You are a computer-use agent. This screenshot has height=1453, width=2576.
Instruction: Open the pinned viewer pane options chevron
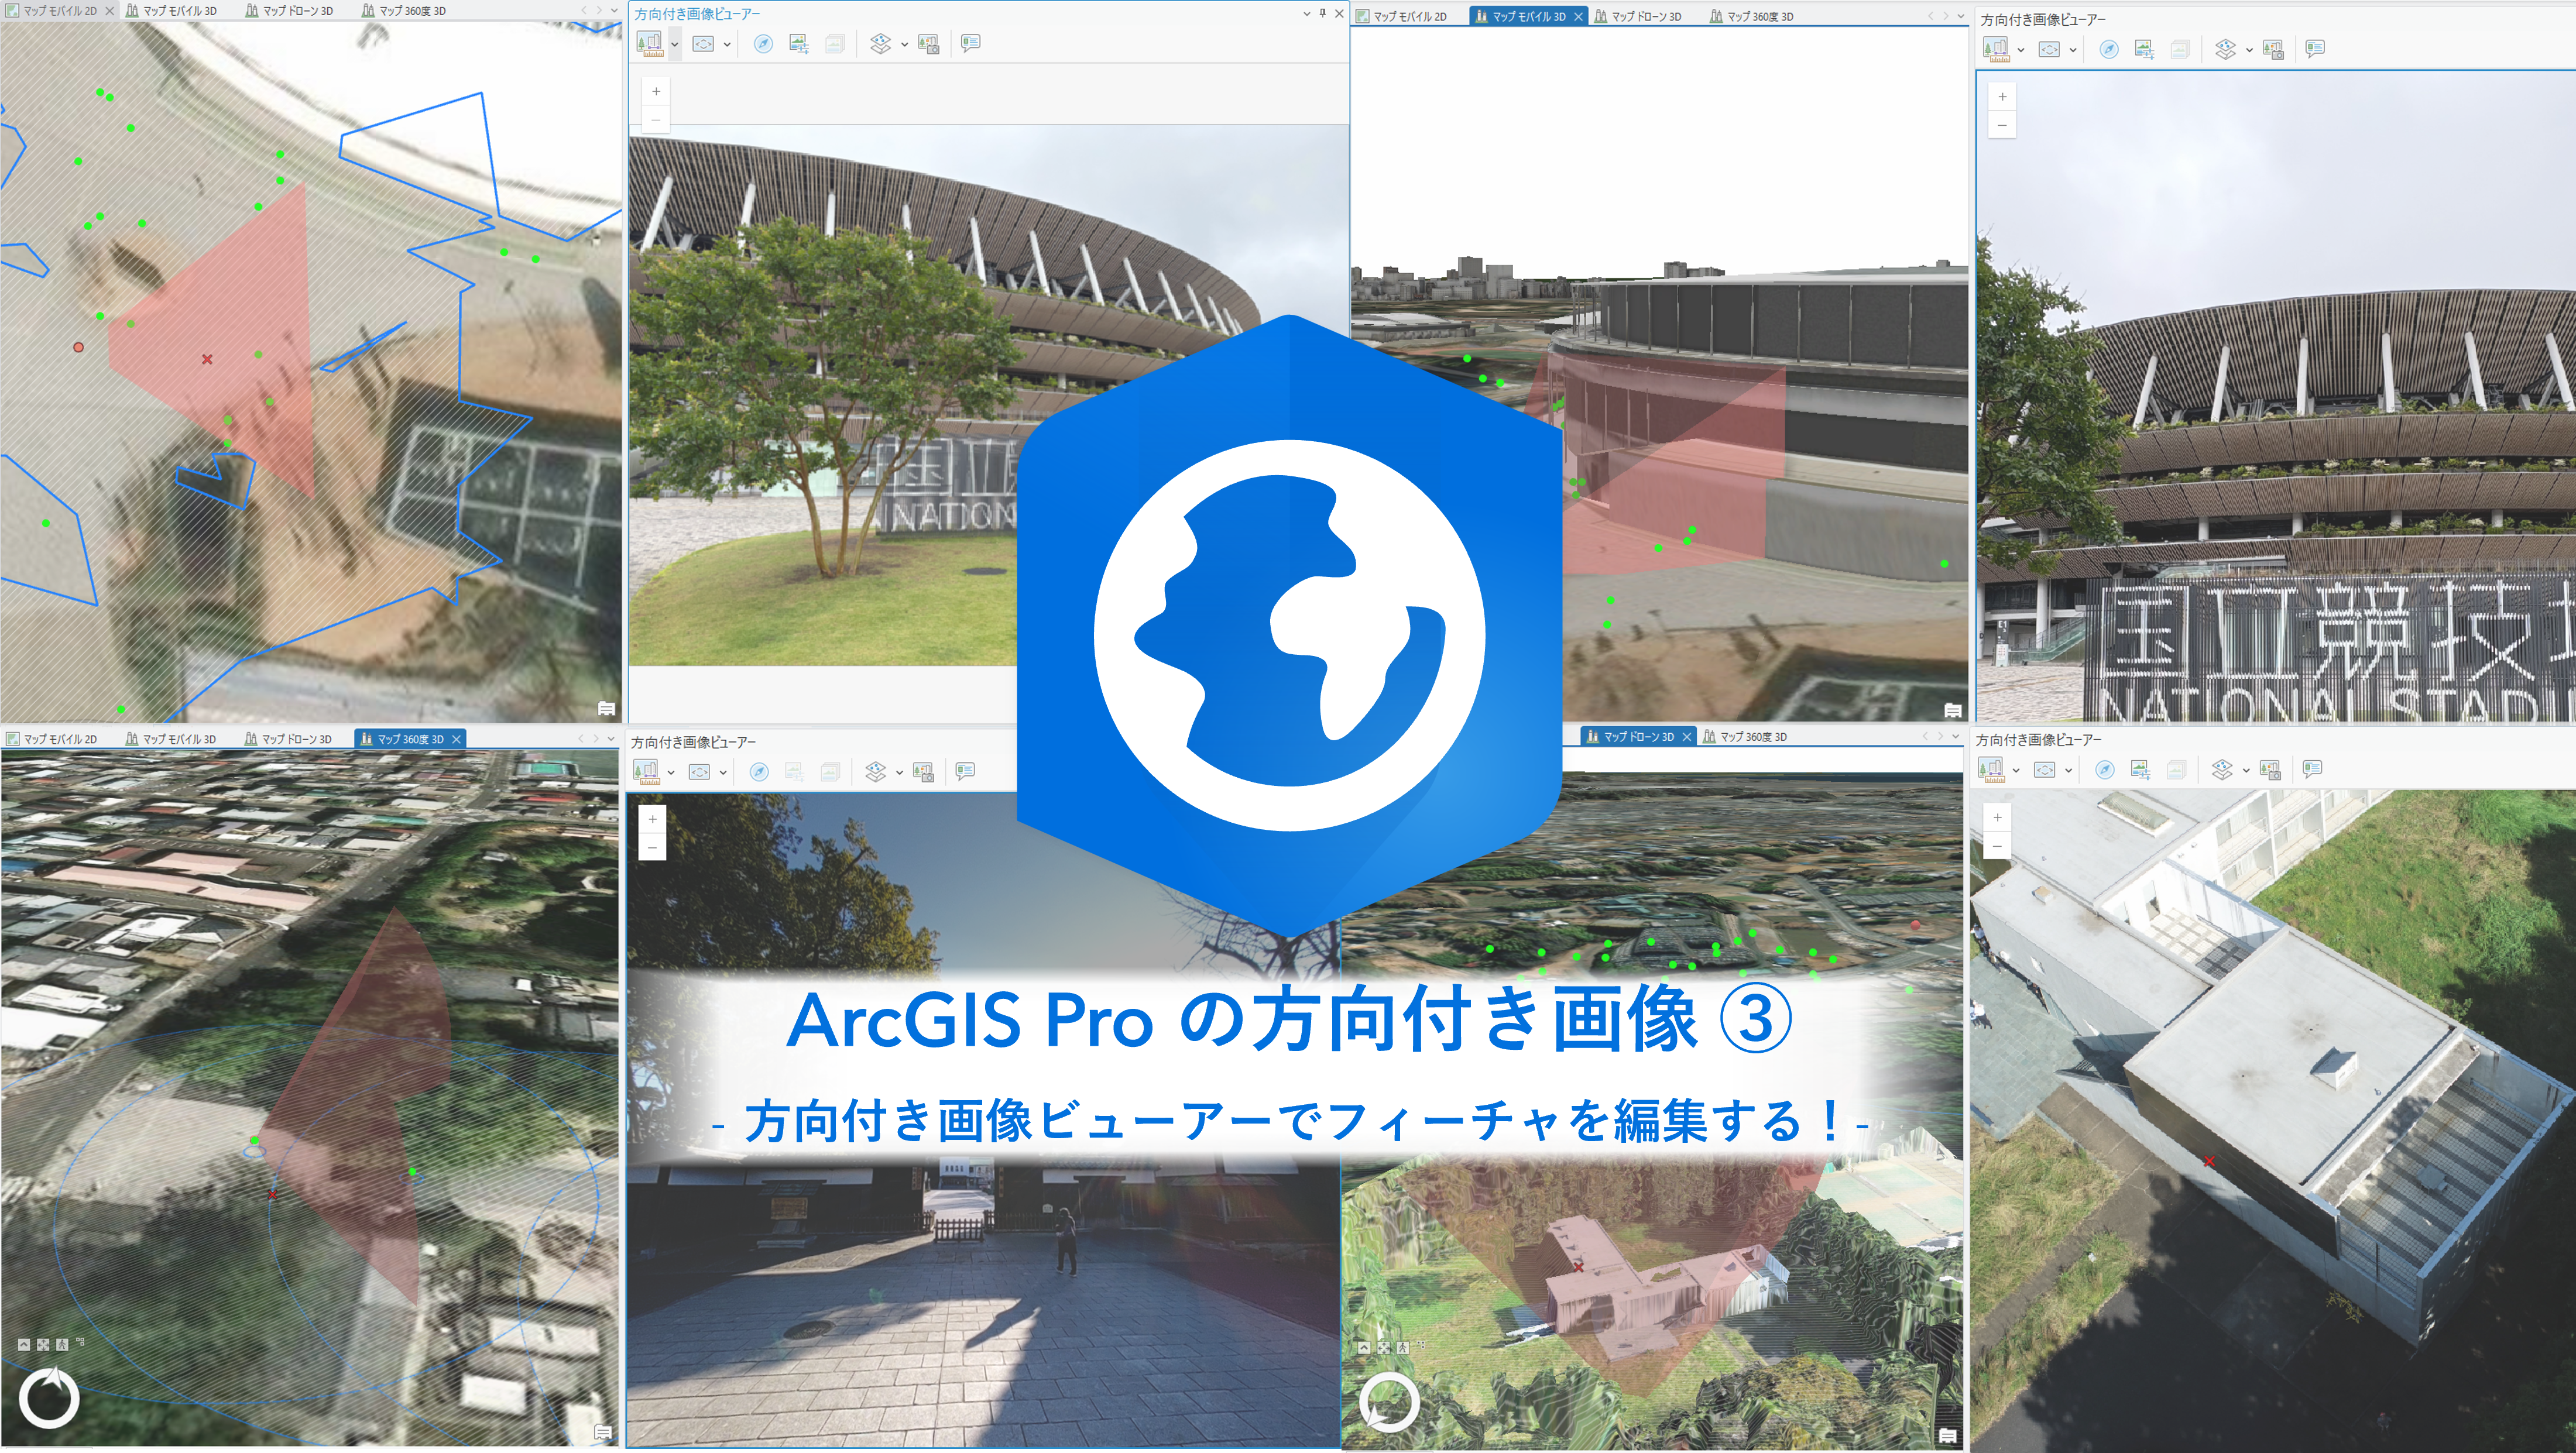pyautogui.click(x=1306, y=13)
